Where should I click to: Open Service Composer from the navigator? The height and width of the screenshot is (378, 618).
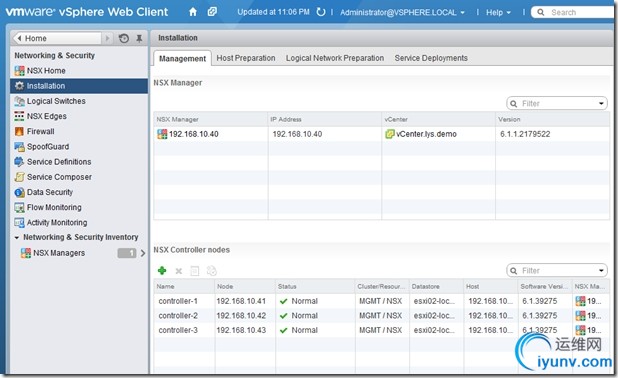pos(59,177)
